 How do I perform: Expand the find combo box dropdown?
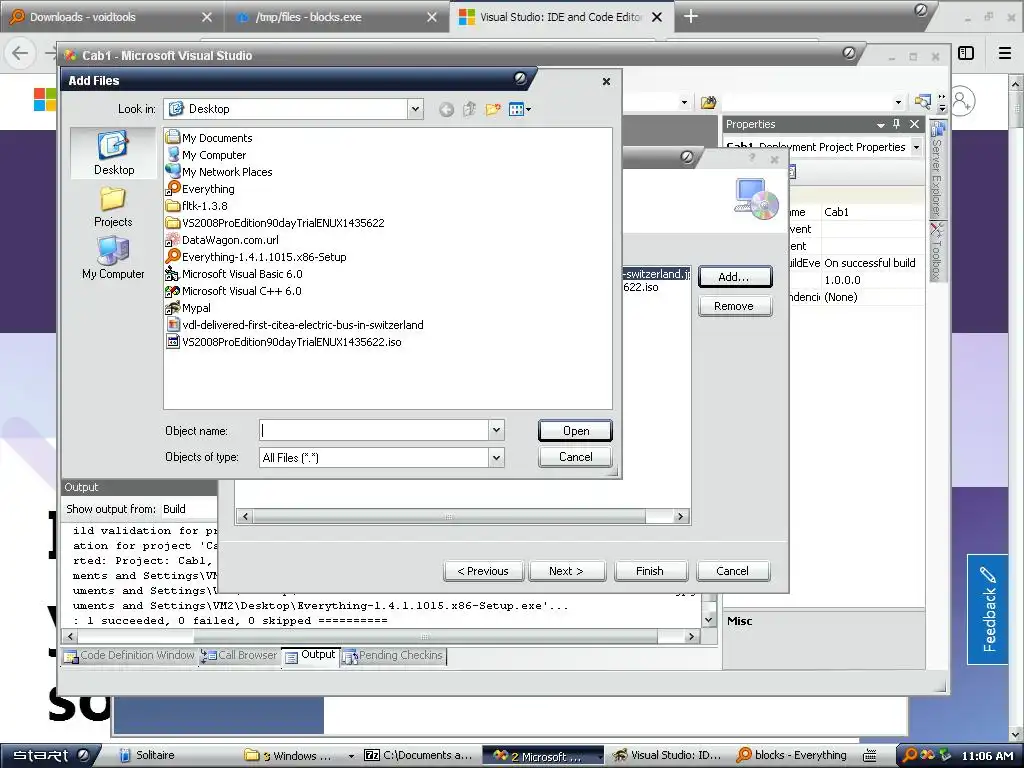(898, 102)
